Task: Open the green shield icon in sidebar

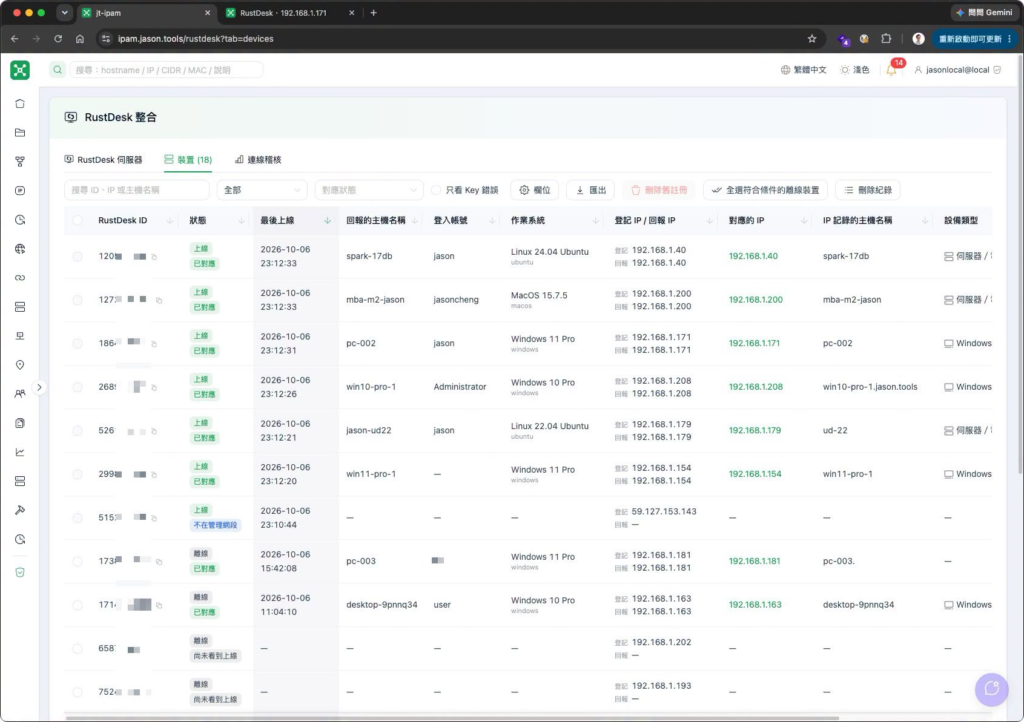Action: pos(20,572)
